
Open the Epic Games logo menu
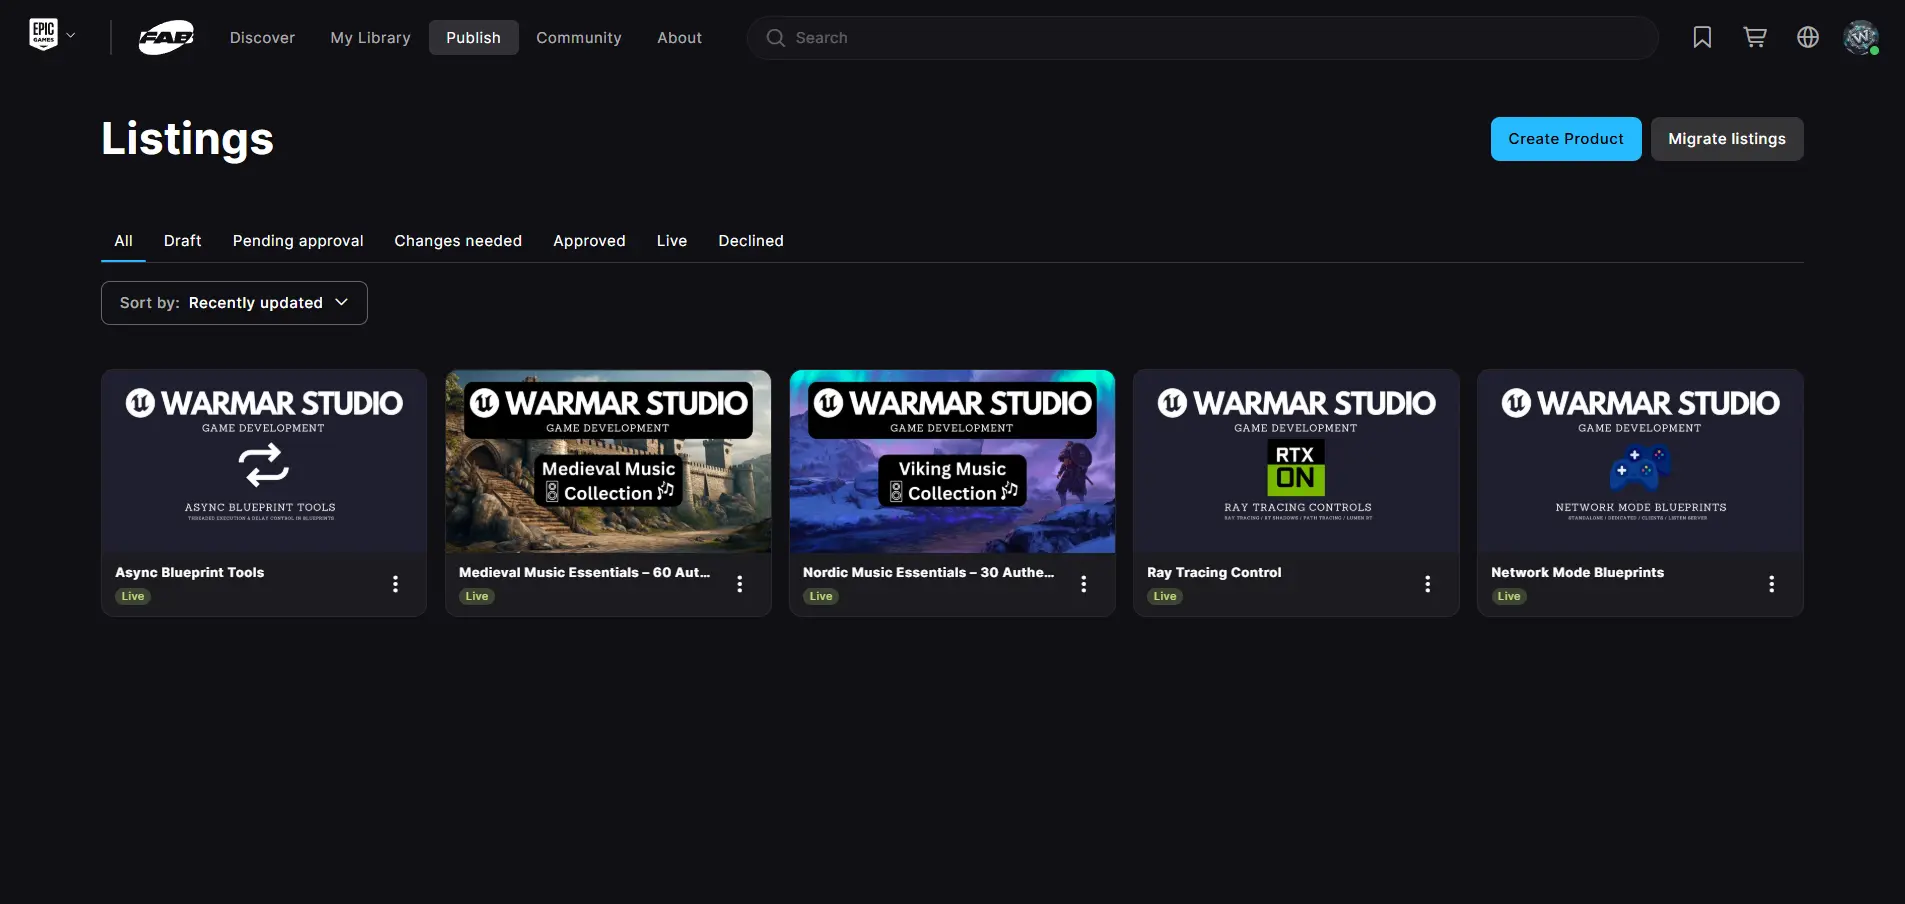point(44,35)
